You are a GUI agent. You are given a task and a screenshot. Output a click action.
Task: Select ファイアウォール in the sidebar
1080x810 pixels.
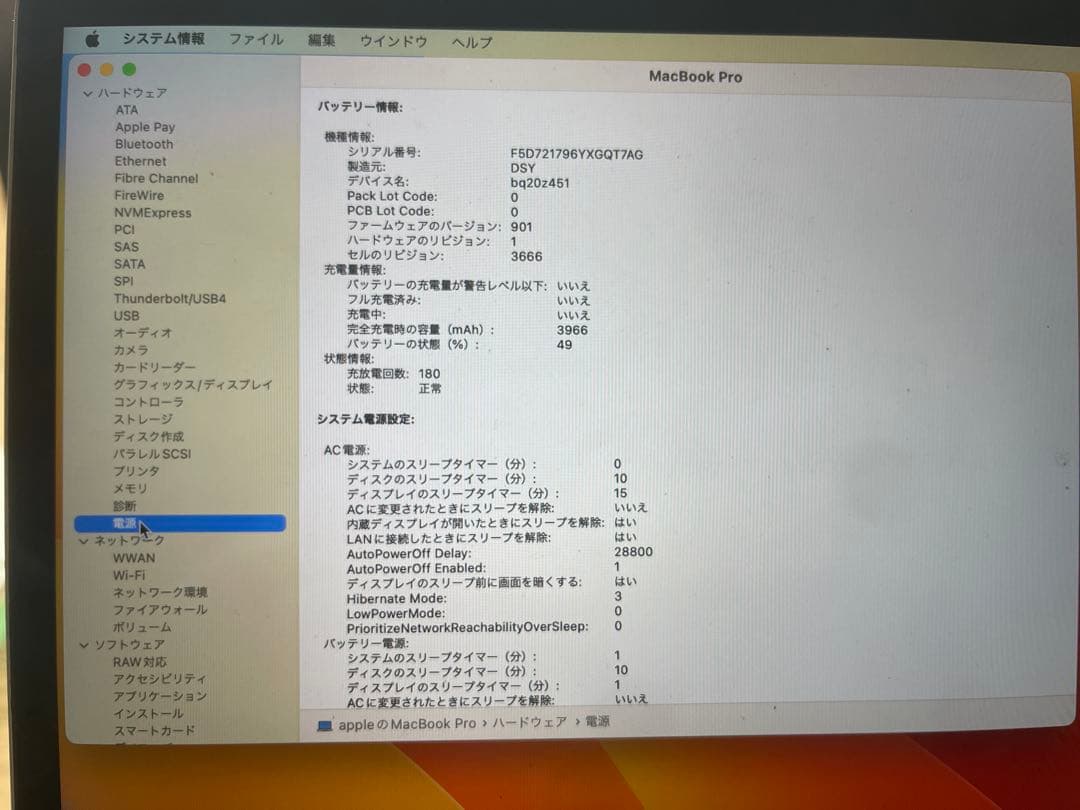point(160,610)
